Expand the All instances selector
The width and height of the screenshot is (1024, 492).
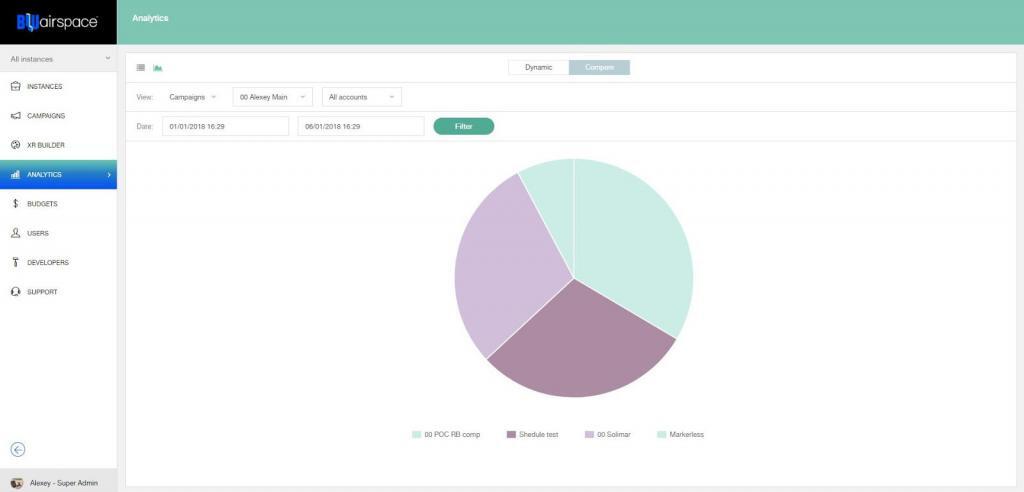58,59
